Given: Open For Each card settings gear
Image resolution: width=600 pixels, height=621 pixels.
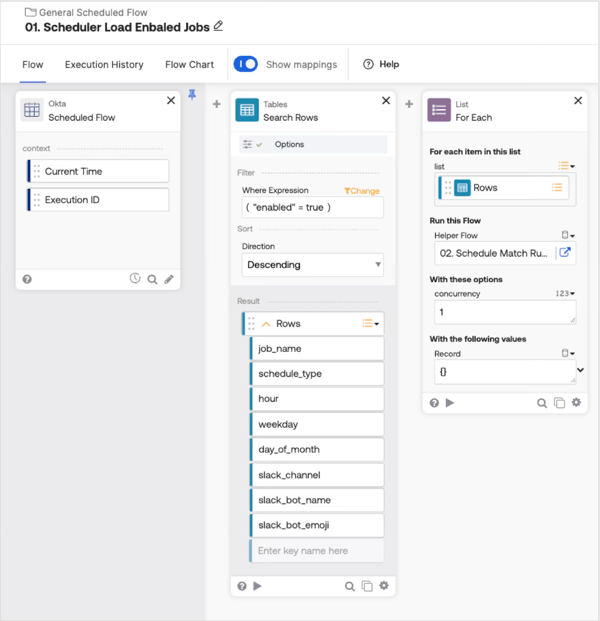Looking at the screenshot, I should (576, 402).
